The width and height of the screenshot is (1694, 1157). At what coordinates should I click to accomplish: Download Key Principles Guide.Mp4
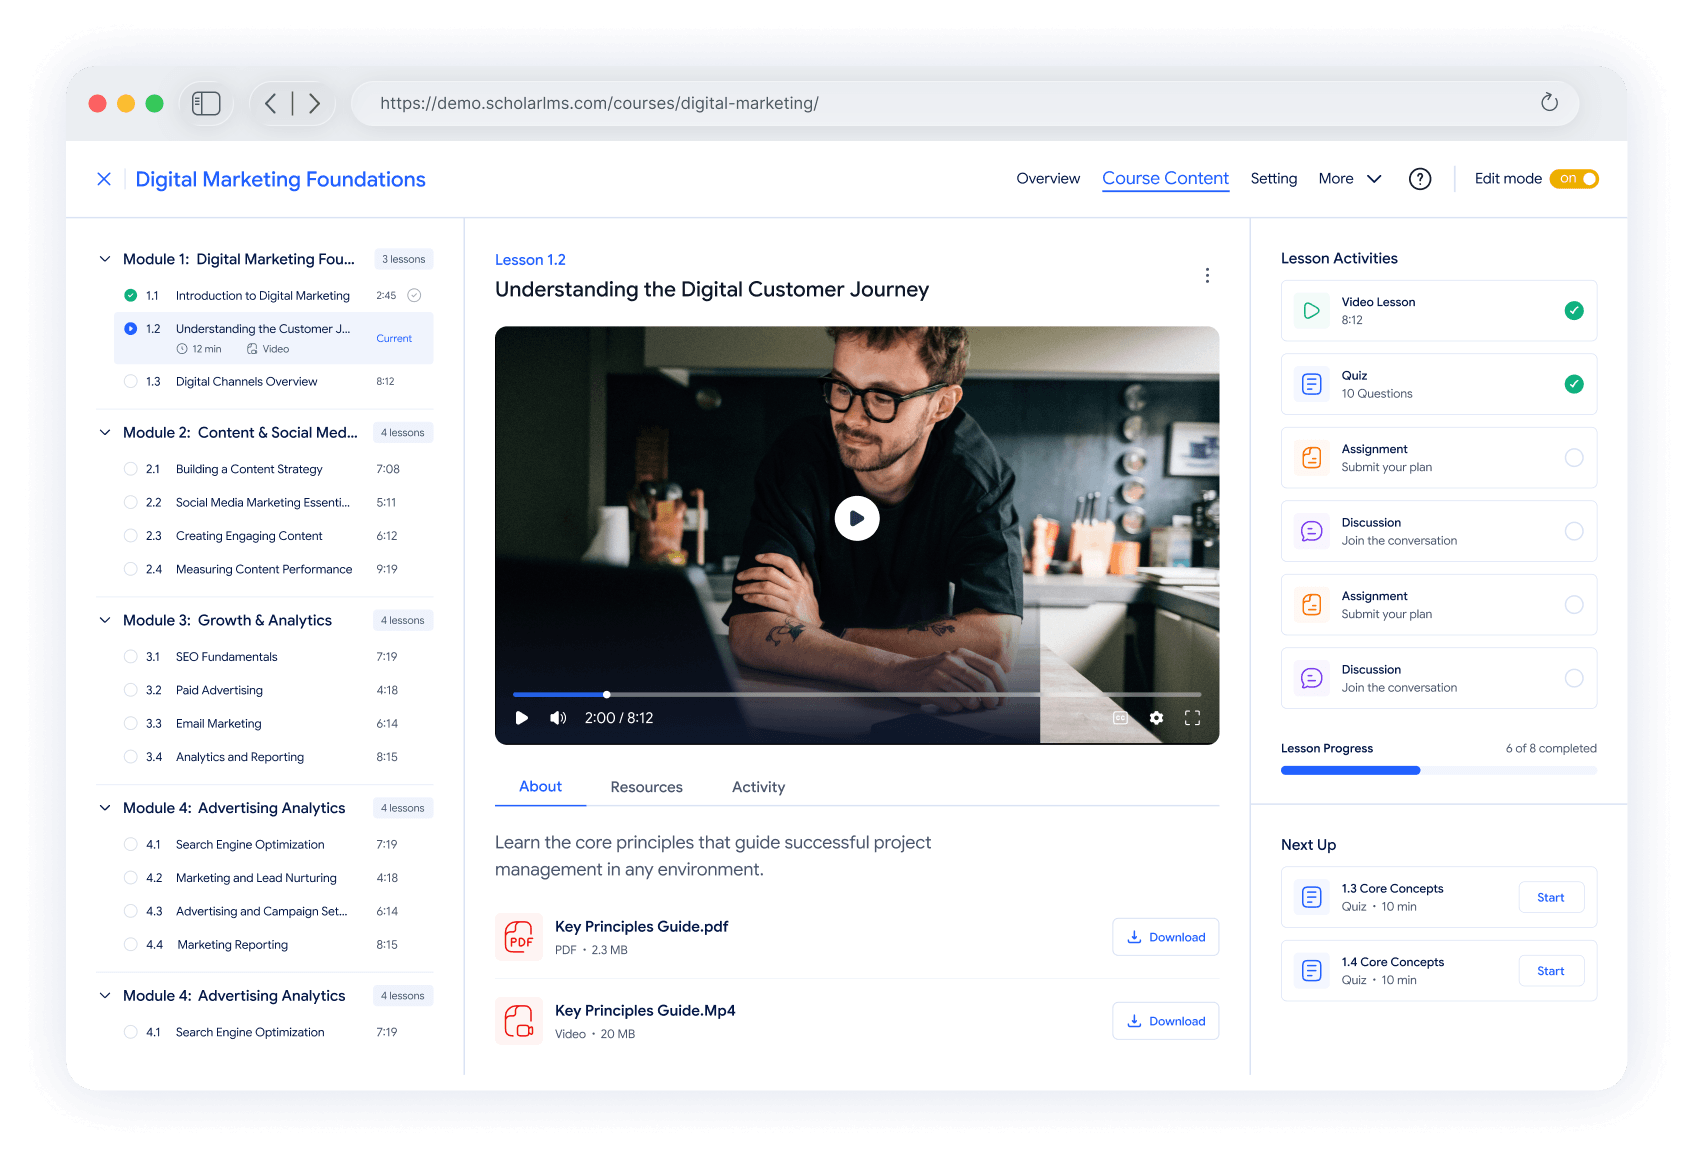(x=1166, y=1021)
